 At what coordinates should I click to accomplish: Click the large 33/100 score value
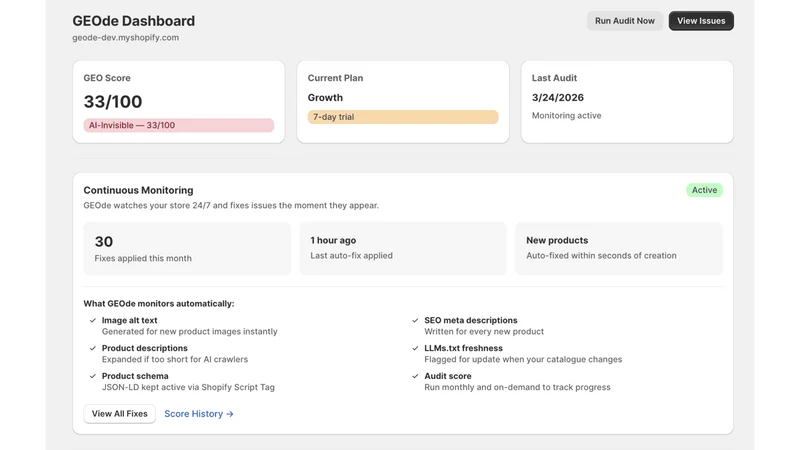(113, 102)
